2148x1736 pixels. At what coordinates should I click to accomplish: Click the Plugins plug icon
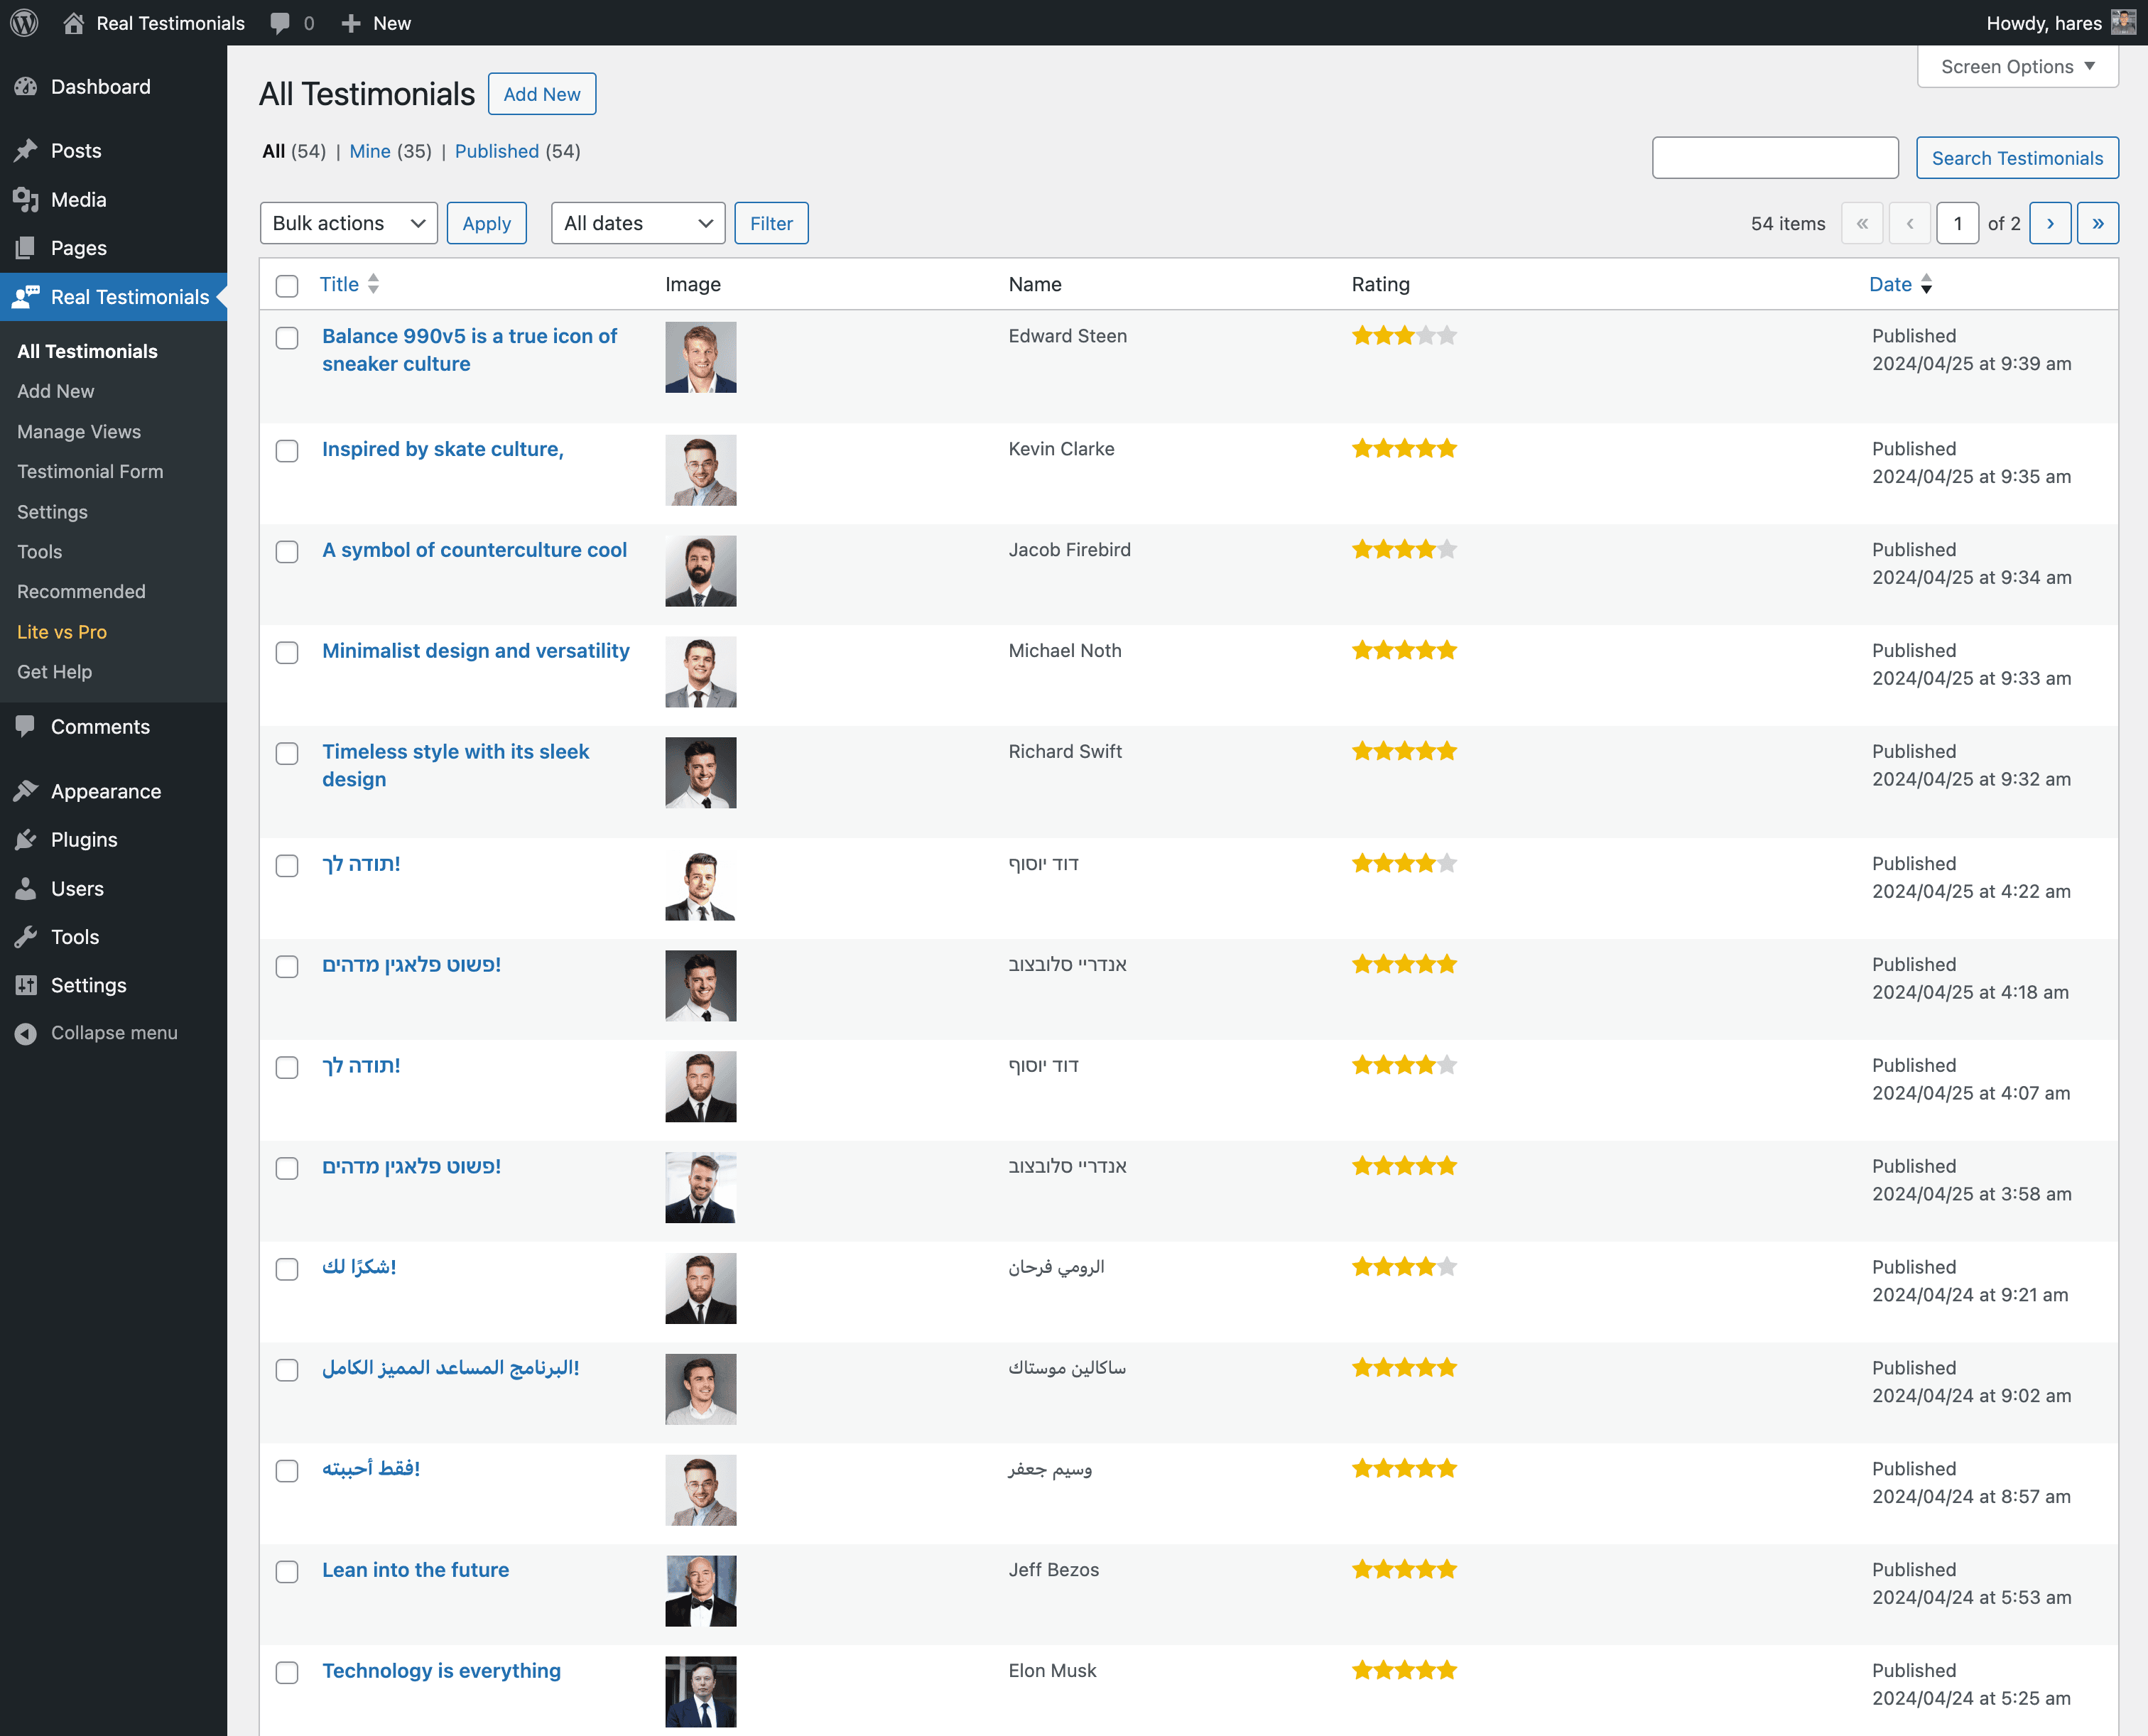(x=26, y=840)
